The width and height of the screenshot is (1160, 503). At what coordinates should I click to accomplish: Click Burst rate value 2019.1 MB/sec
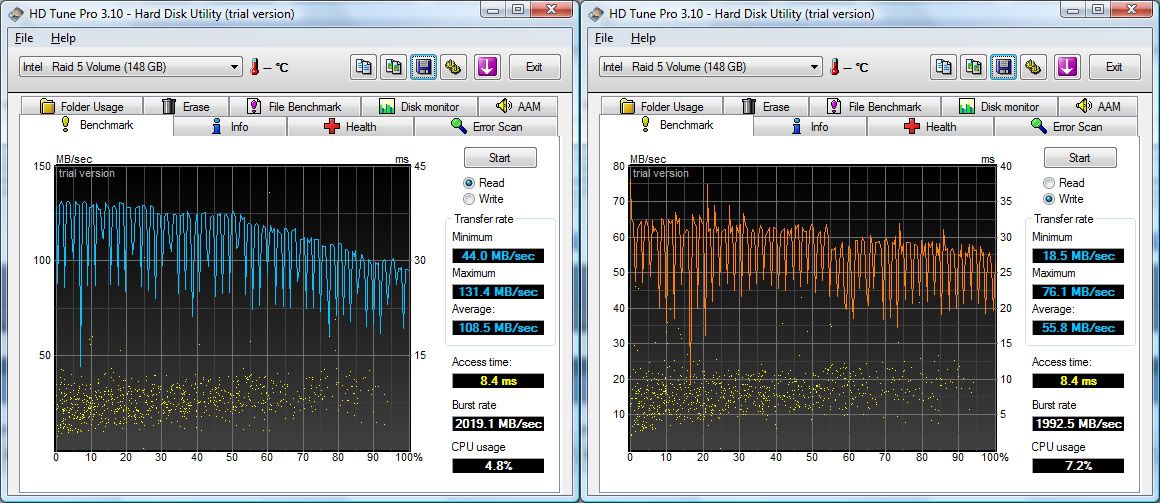click(498, 424)
